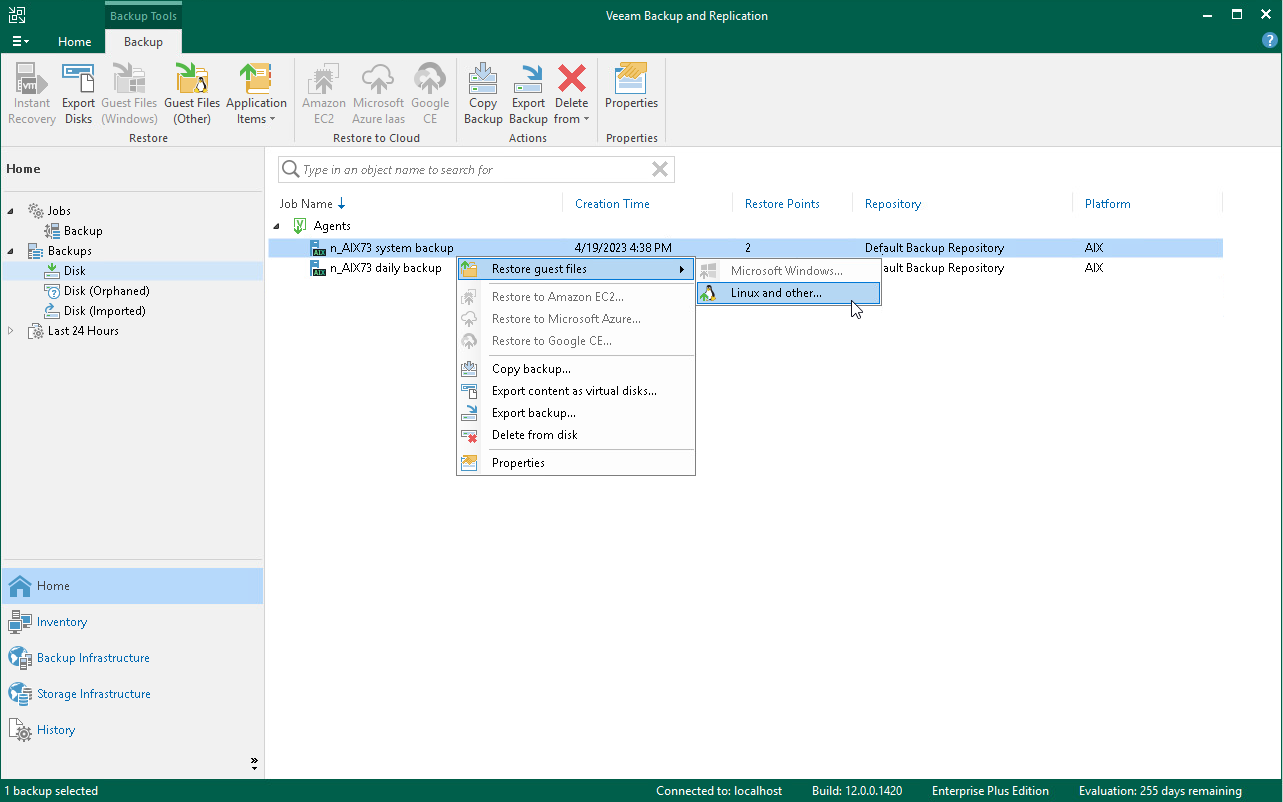Click Enterprise Plus Edition in status bar
The width and height of the screenshot is (1283, 802).
[990, 791]
